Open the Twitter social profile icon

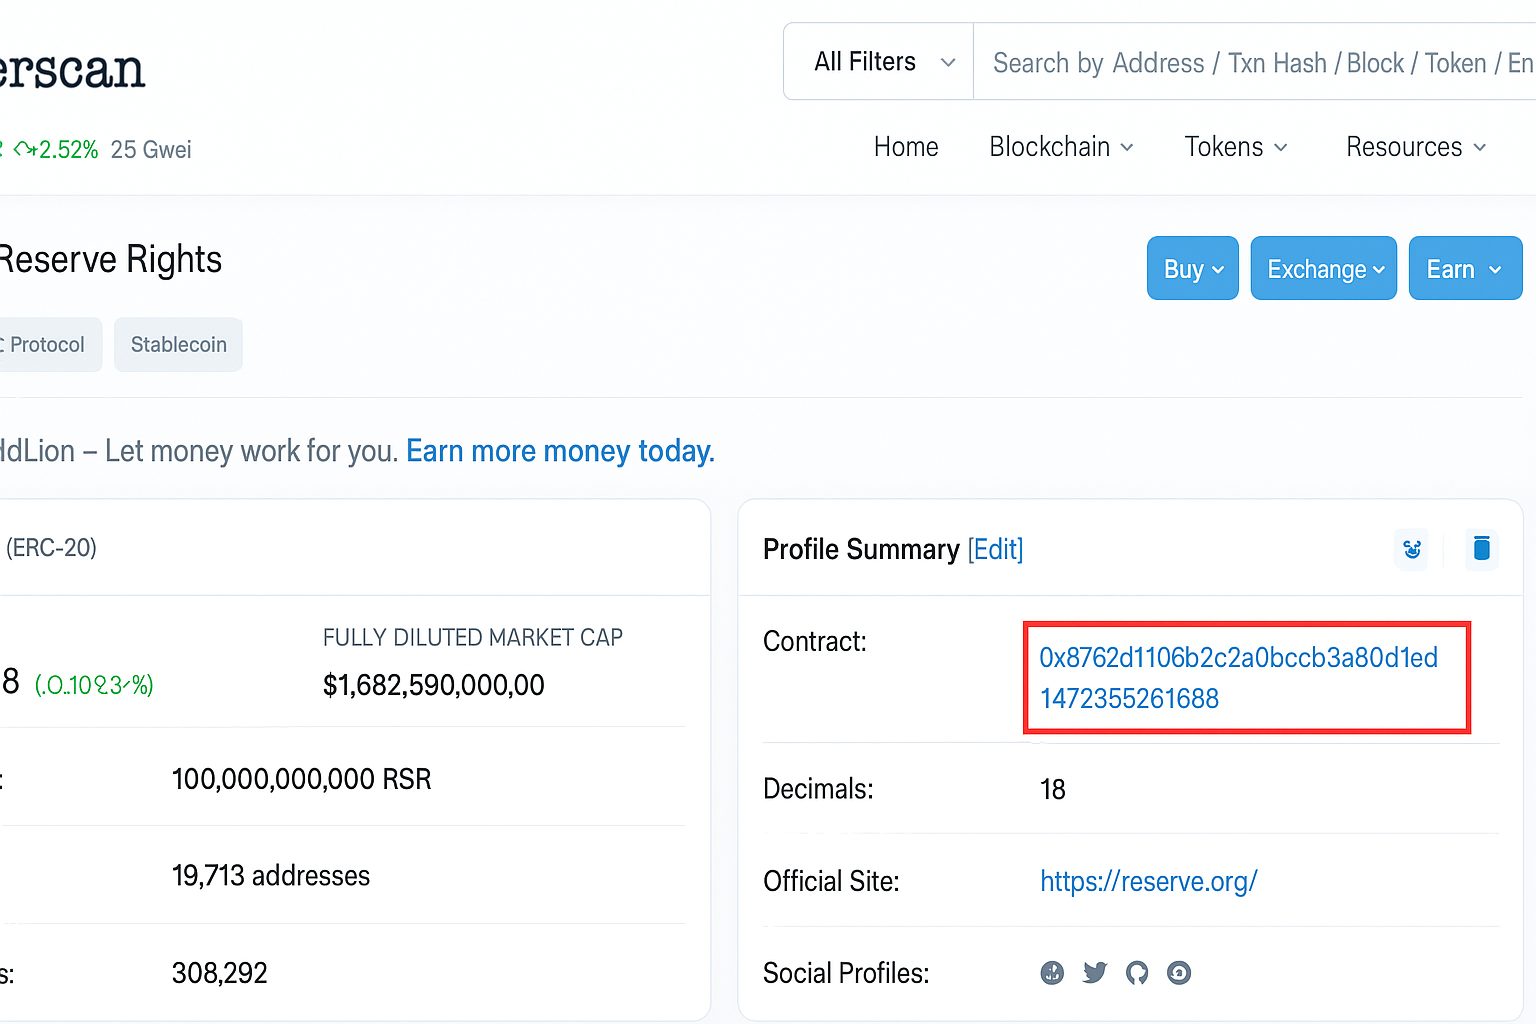(1095, 972)
